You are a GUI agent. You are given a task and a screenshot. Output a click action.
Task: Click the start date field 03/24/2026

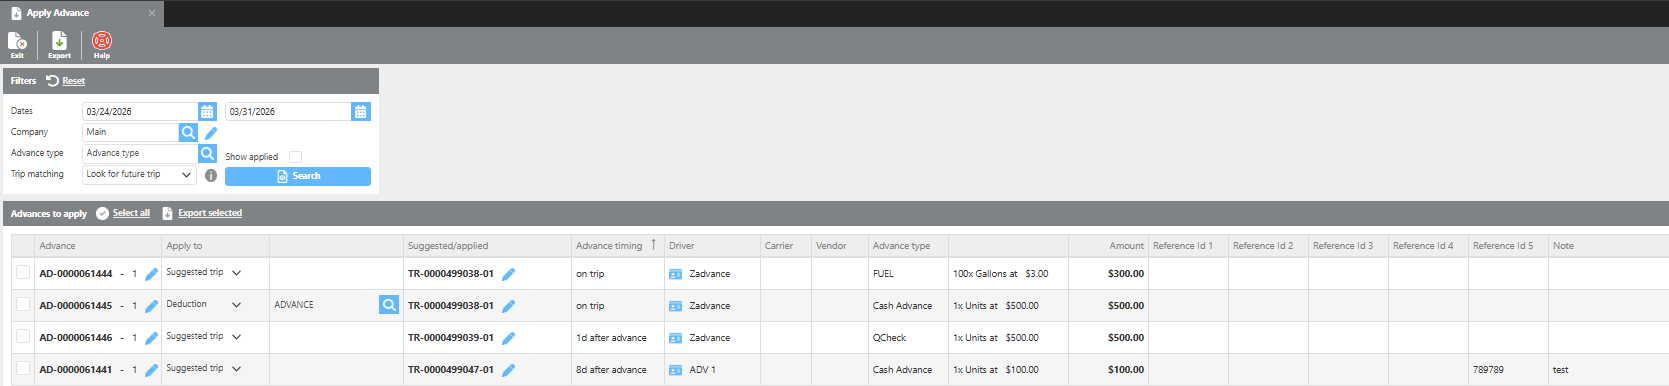[x=140, y=112]
